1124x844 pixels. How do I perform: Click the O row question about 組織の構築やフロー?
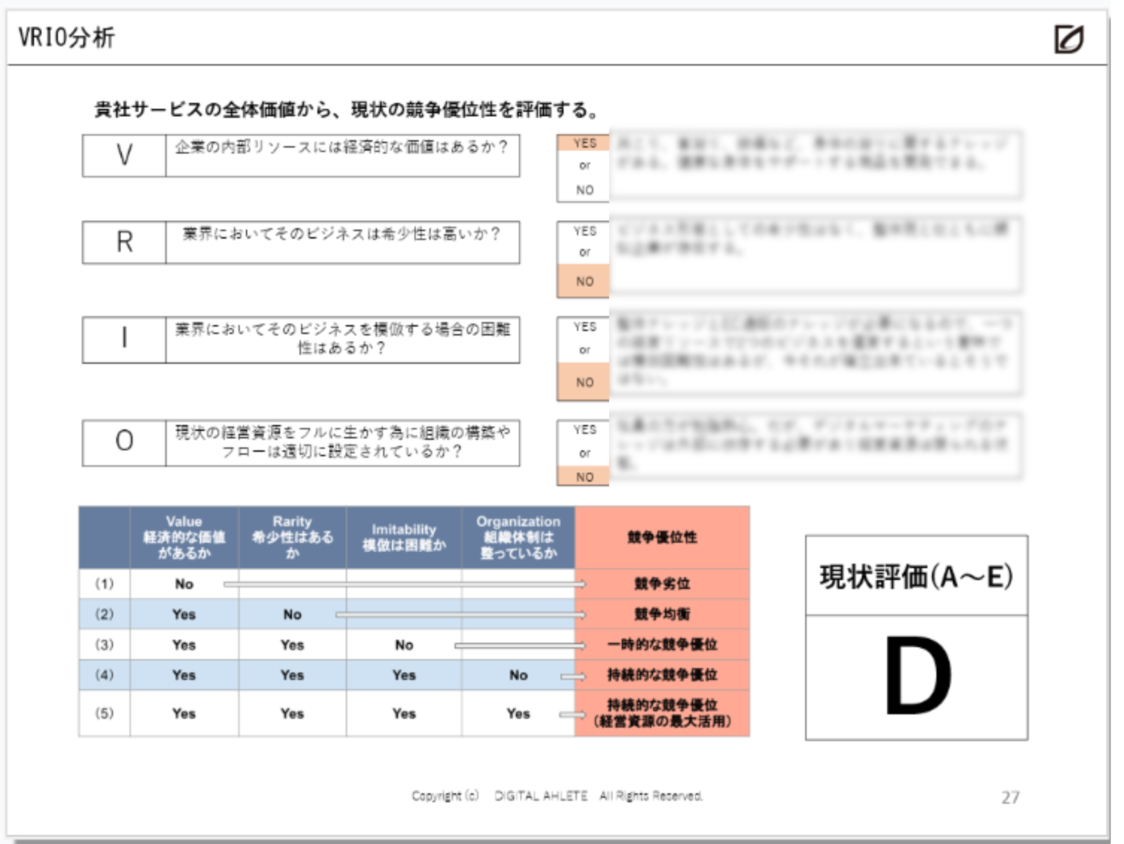click(343, 442)
